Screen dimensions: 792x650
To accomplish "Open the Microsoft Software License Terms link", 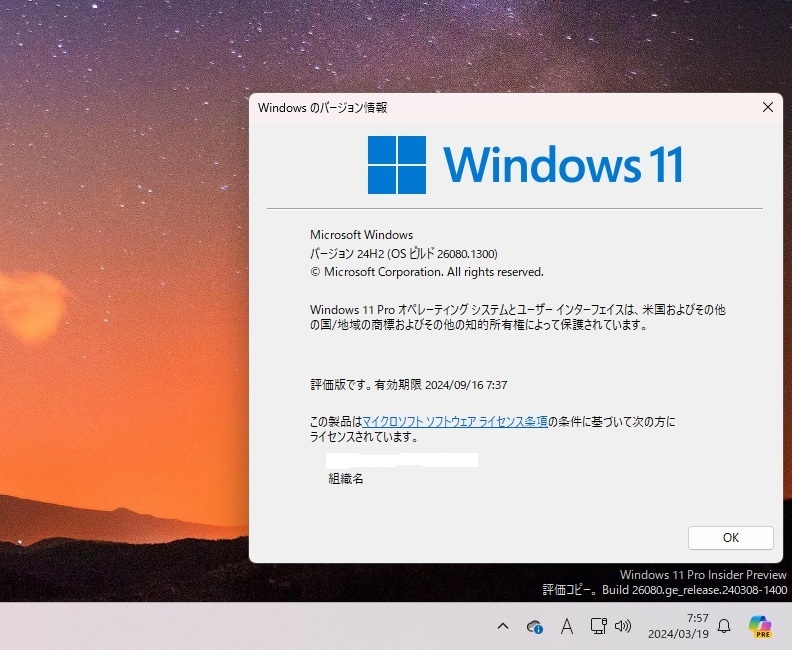I will point(455,422).
